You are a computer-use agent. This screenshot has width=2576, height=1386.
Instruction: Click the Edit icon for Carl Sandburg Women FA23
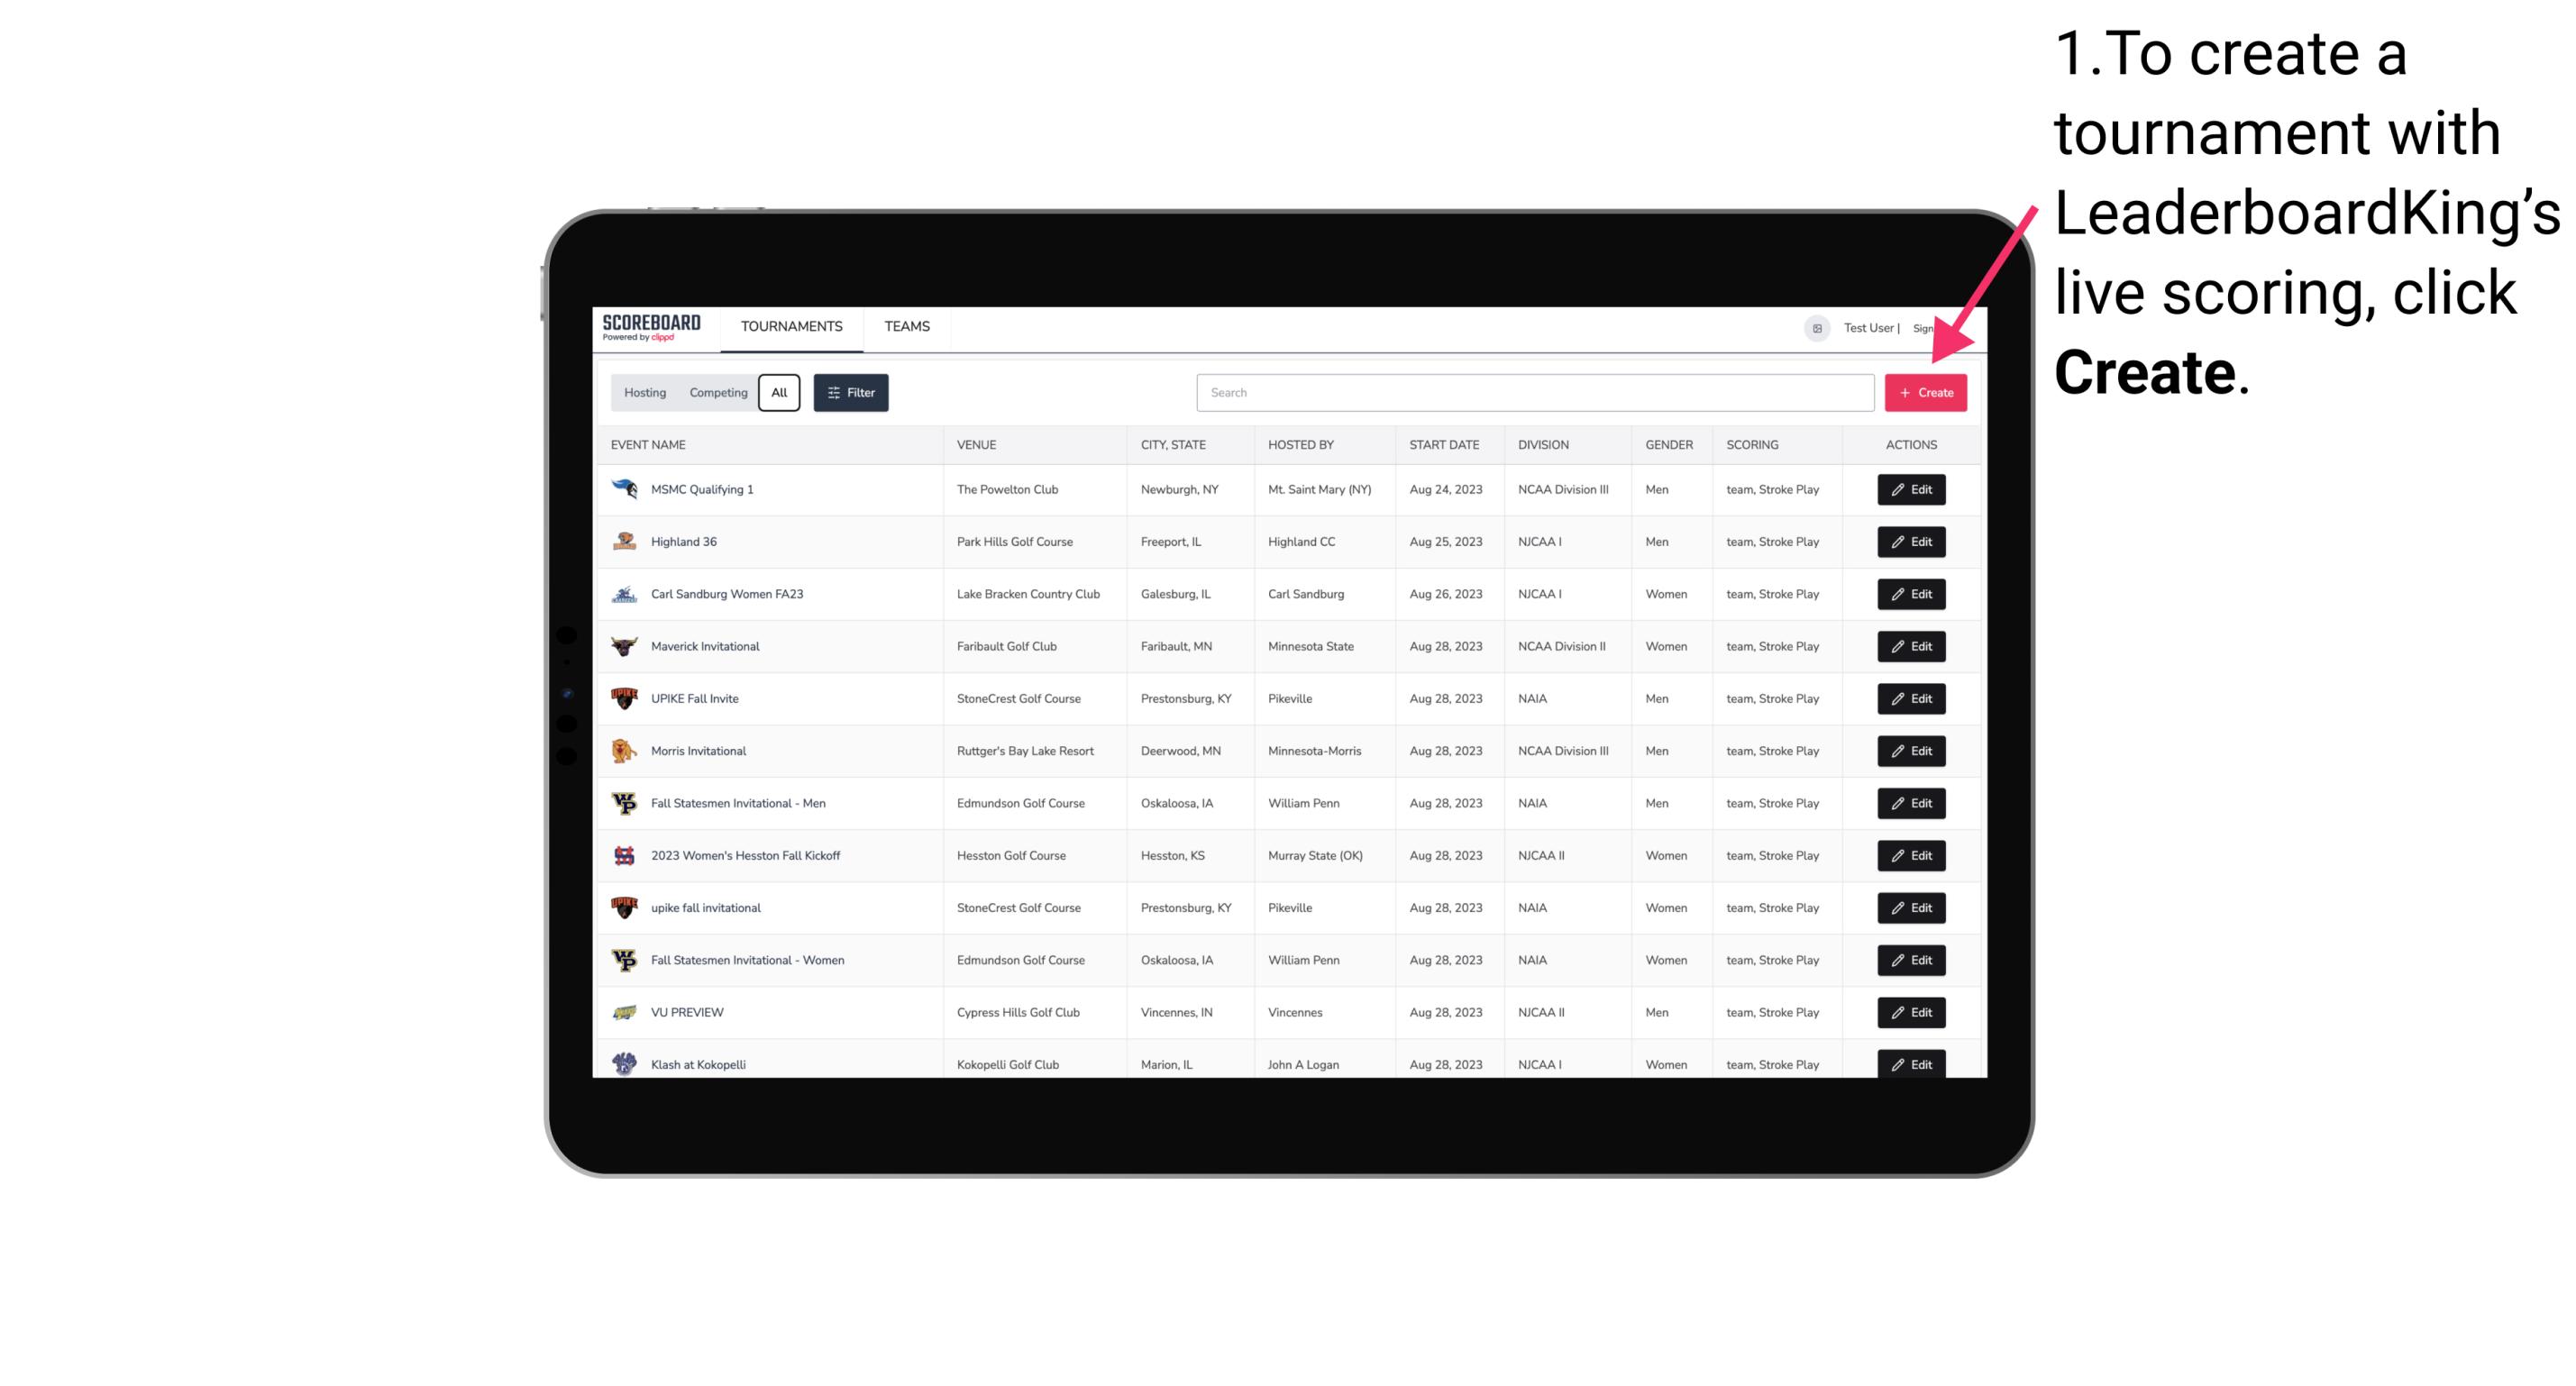tap(1912, 594)
